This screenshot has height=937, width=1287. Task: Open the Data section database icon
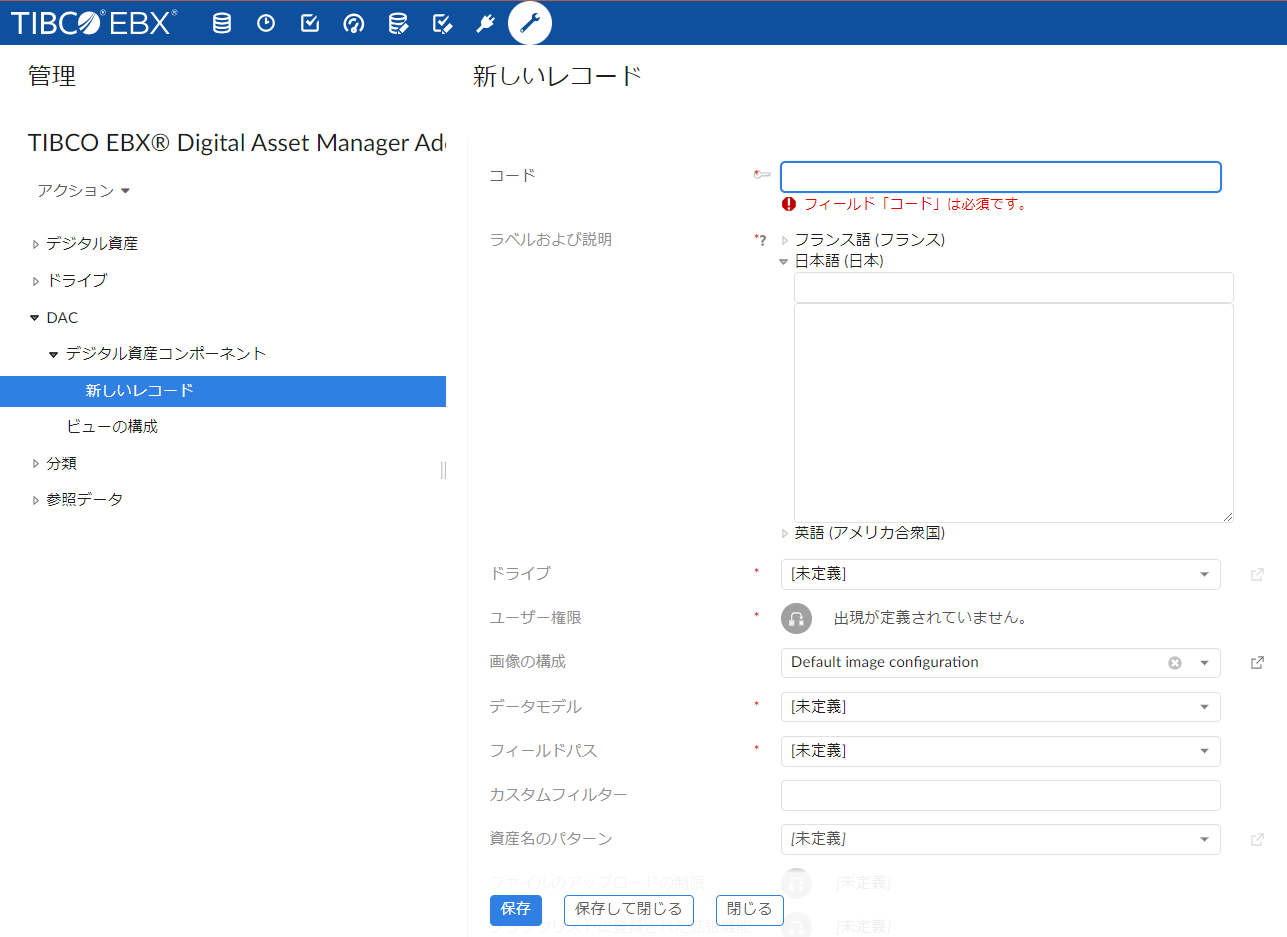222,23
